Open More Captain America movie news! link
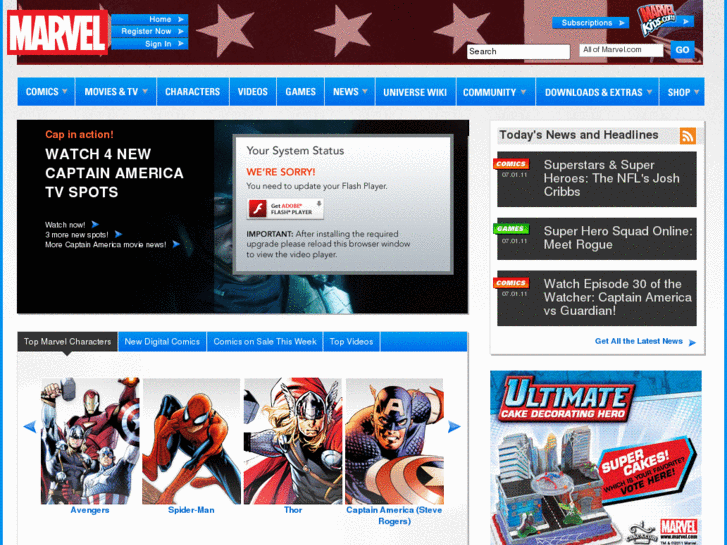Image resolution: width=727 pixels, height=545 pixels. point(106,244)
